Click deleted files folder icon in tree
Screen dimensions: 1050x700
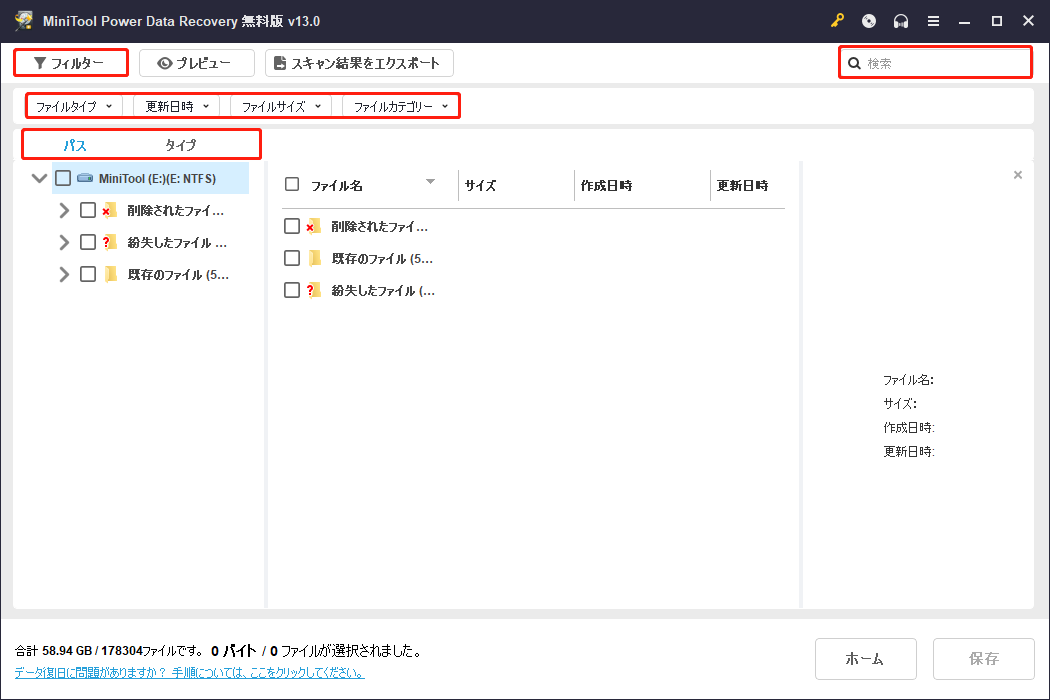pyautogui.click(x=110, y=210)
